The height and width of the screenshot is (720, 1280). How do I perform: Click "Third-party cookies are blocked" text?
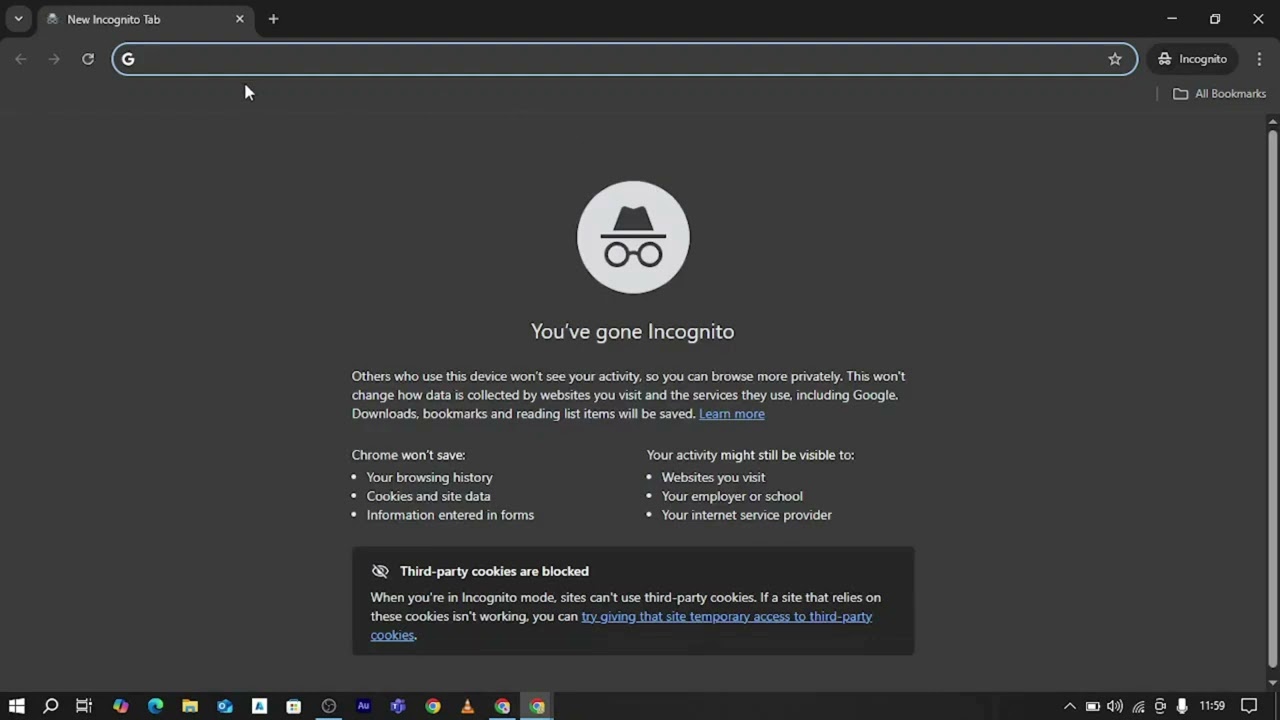coord(494,571)
